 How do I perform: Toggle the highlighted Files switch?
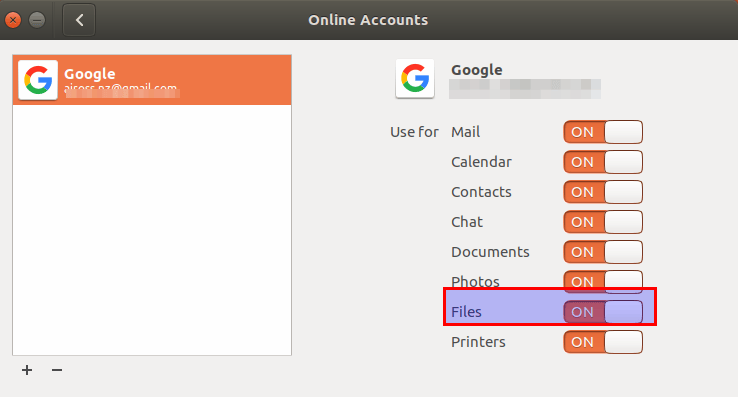[603, 312]
